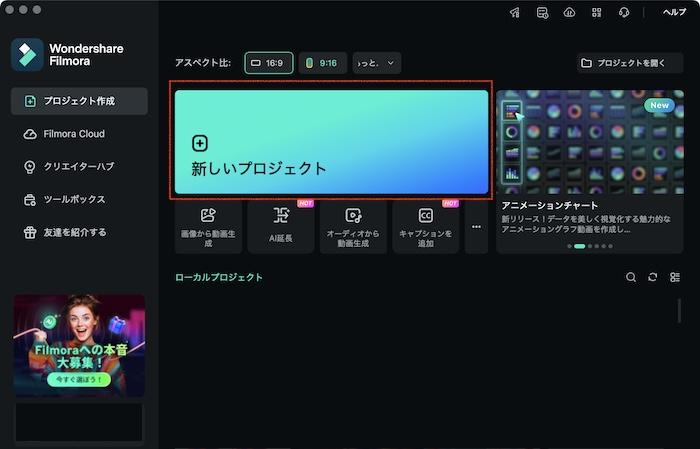Image resolution: width=700 pixels, height=449 pixels.
Task: Show more tools via the ellipsis button
Action: (476, 227)
